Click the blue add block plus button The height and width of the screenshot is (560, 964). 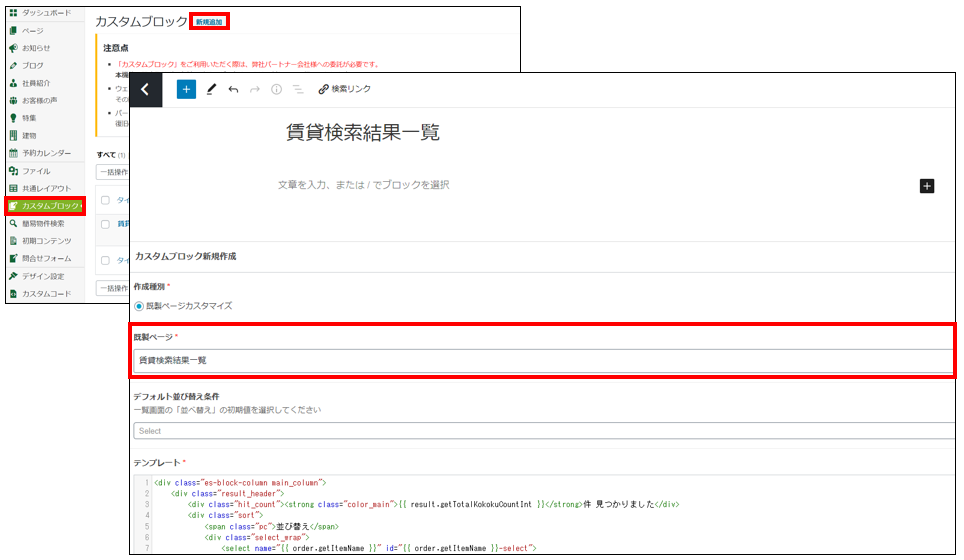[x=186, y=89]
